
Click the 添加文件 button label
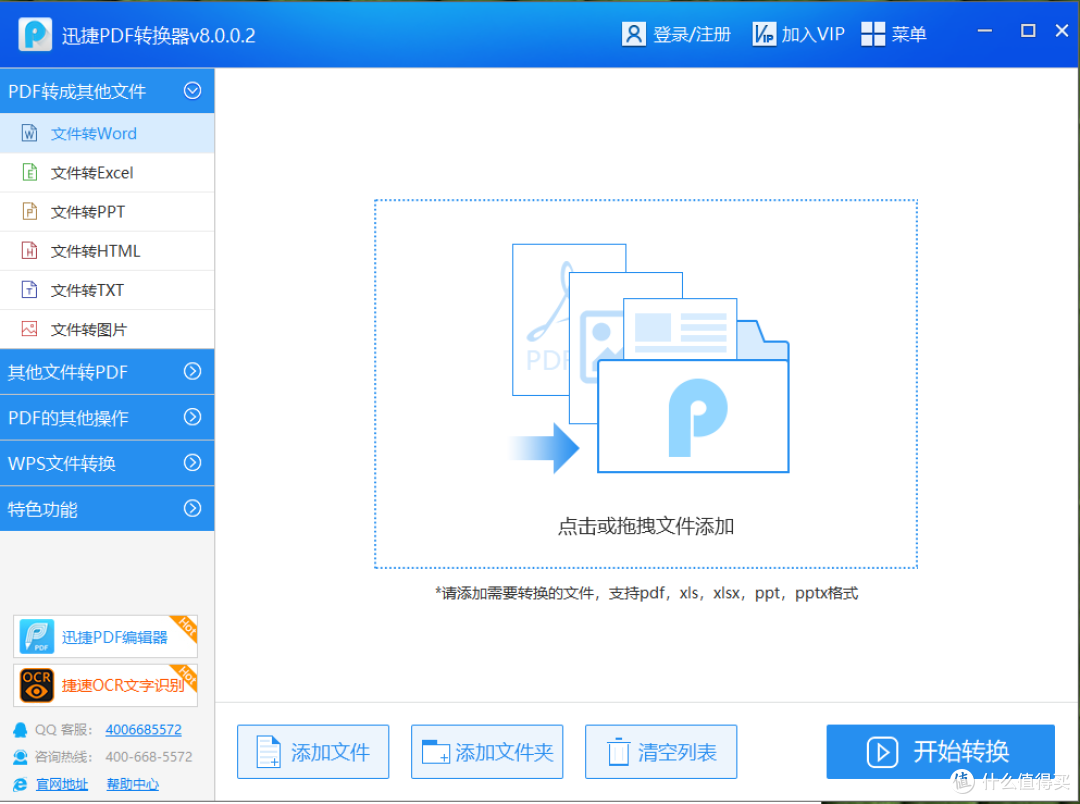pos(330,752)
